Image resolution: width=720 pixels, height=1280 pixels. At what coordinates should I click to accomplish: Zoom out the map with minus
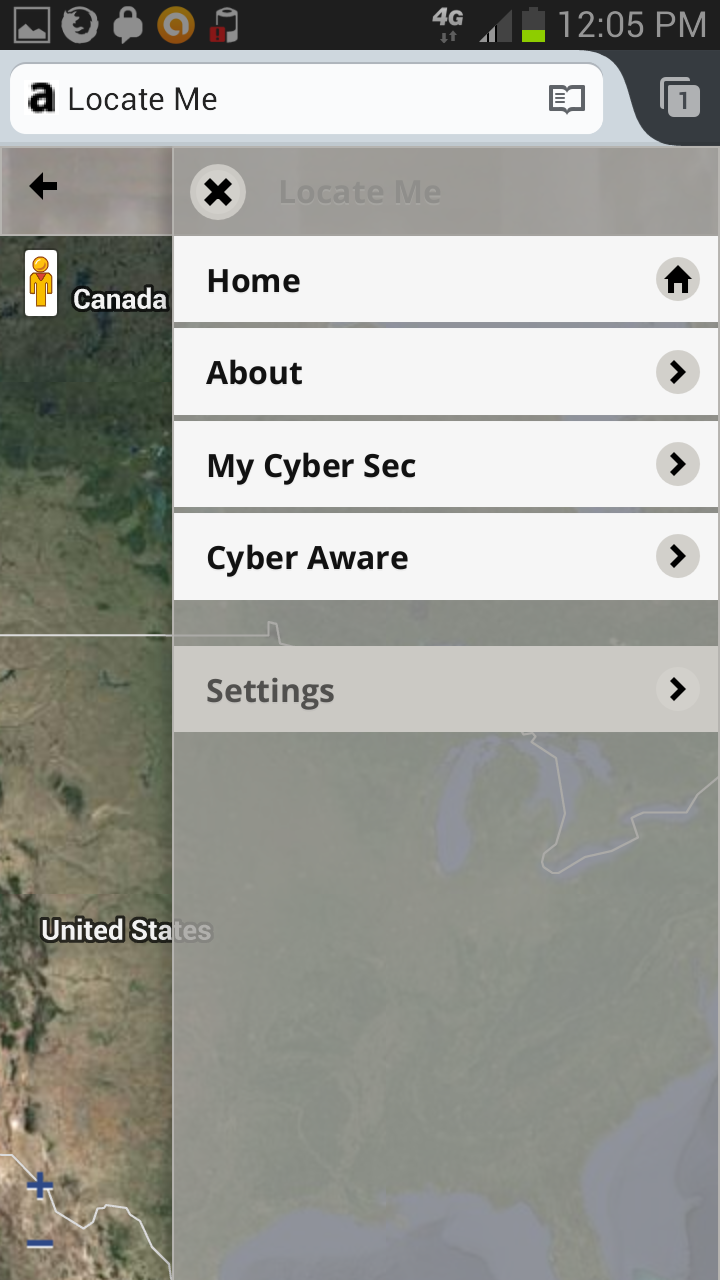tap(40, 1243)
